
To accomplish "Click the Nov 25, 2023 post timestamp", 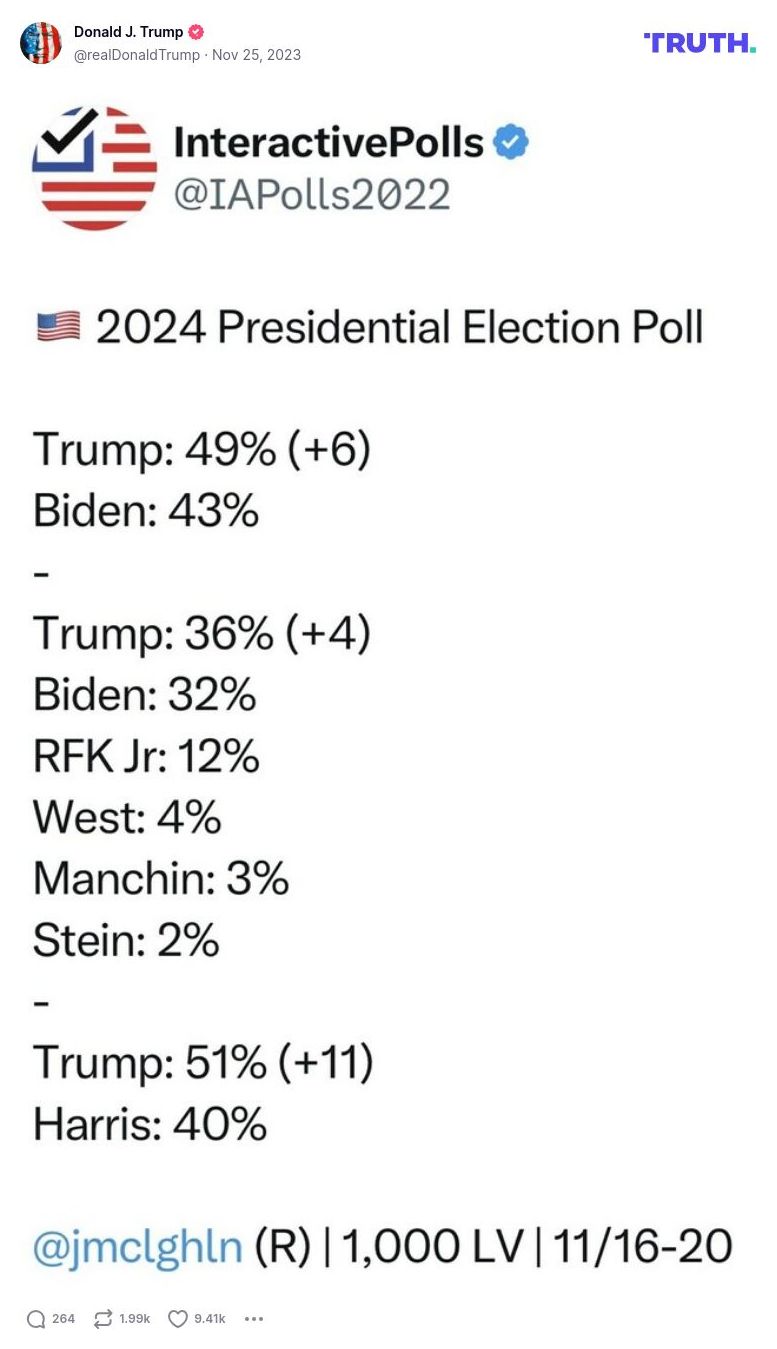I will [256, 55].
